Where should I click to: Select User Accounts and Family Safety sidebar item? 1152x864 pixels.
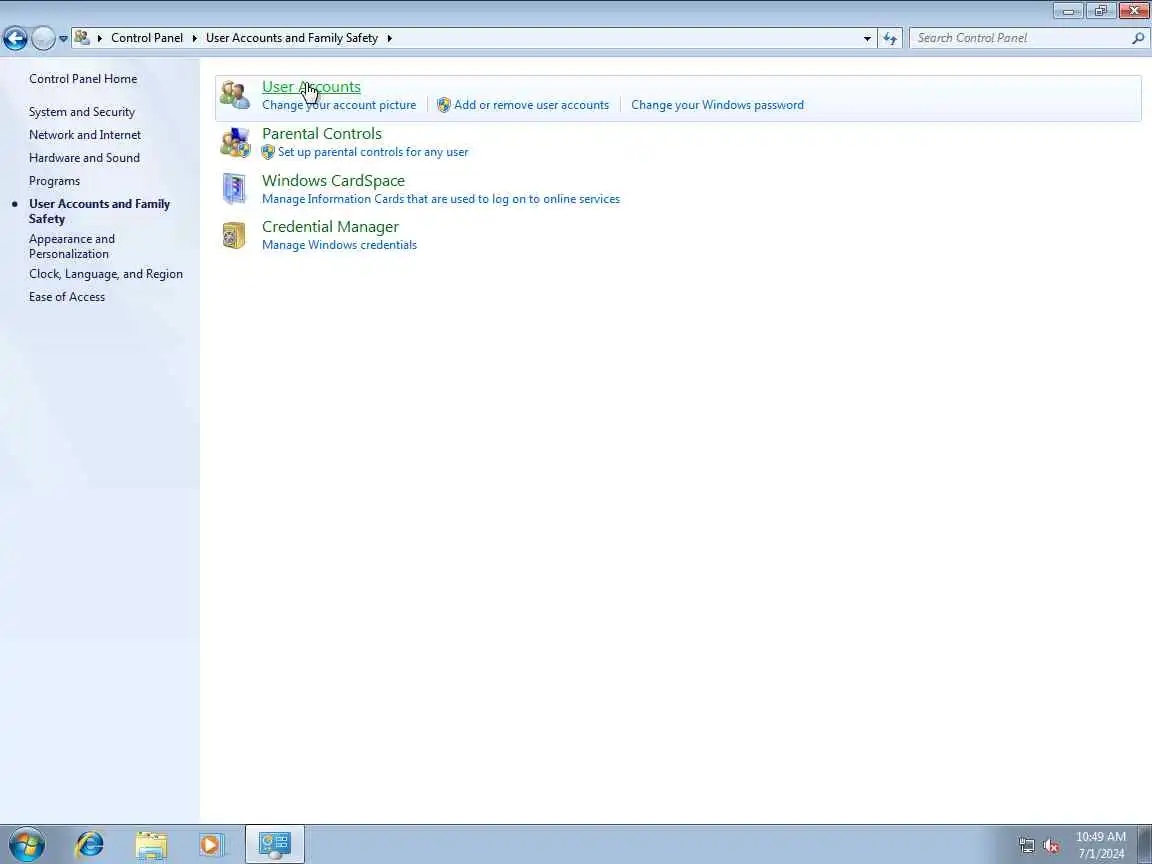pyautogui.click(x=100, y=211)
